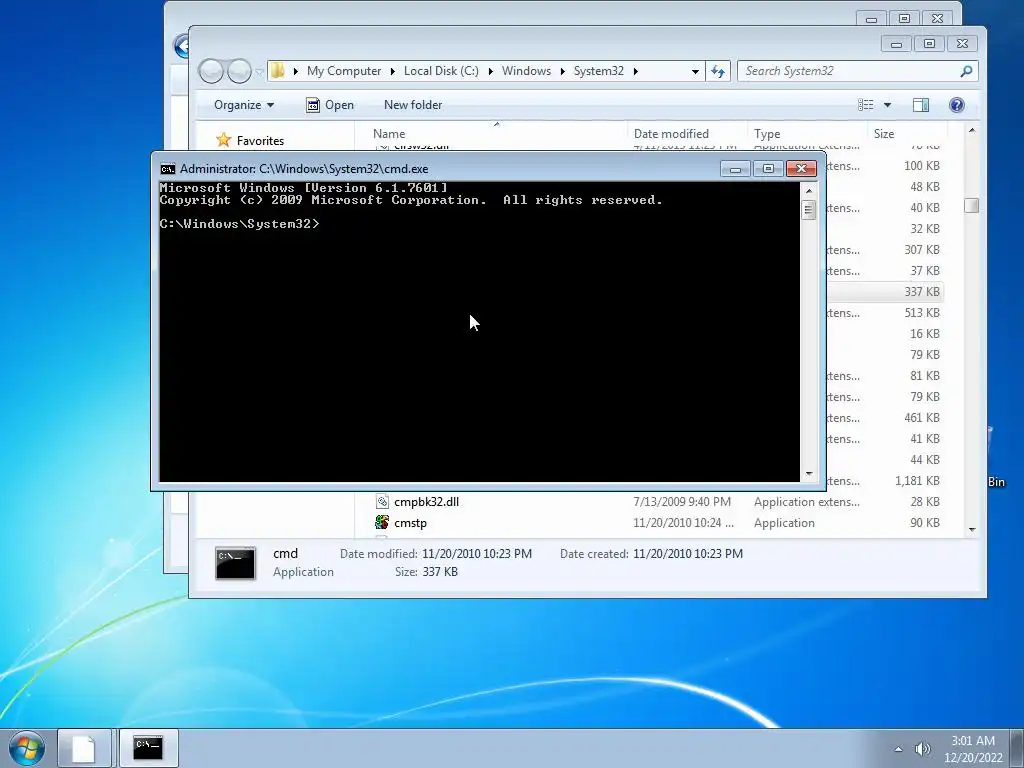The height and width of the screenshot is (768, 1024).
Task: Click the Explorer file list scrollbar thumb
Action: [x=972, y=206]
